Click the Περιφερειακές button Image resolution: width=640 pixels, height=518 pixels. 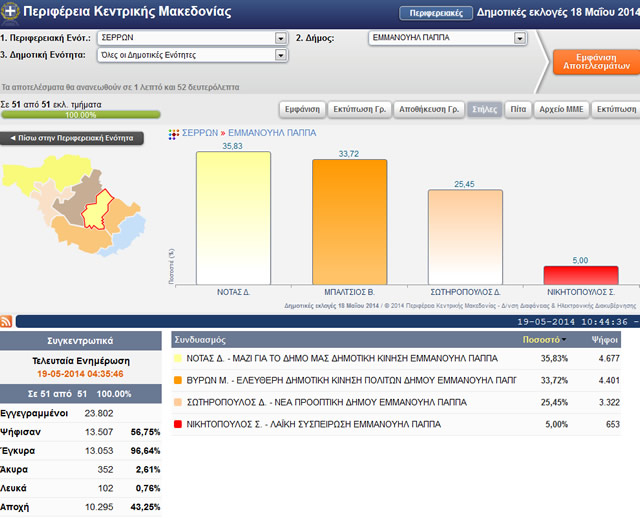pyautogui.click(x=435, y=13)
